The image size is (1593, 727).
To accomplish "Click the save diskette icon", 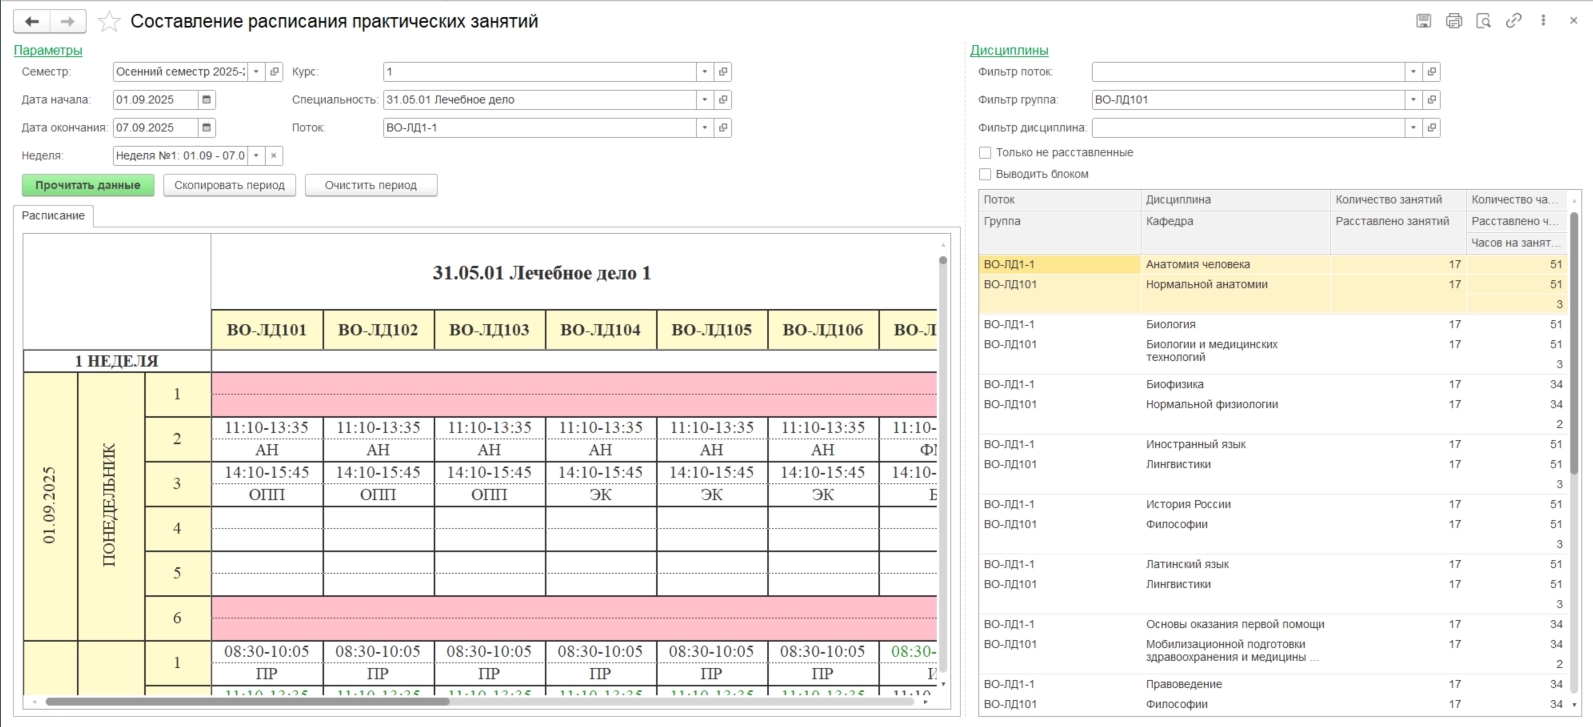I will pos(1424,21).
